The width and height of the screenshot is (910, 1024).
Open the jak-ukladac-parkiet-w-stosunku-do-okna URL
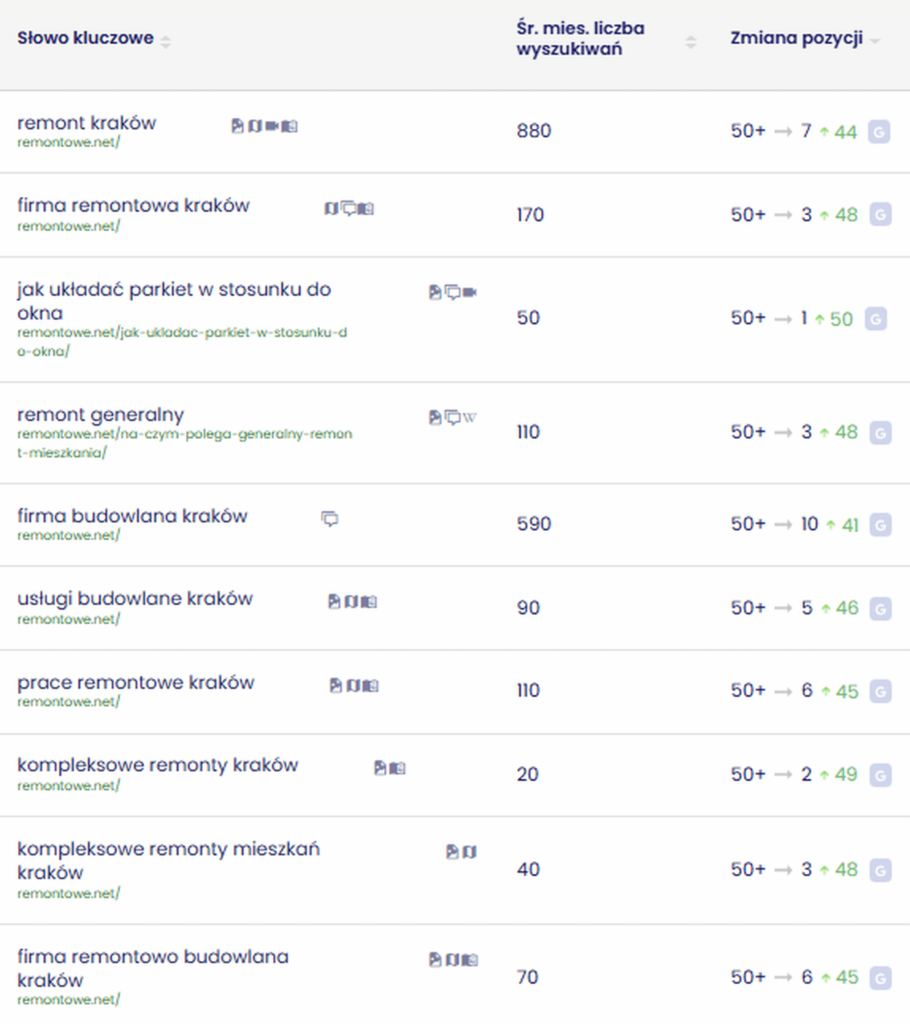pyautogui.click(x=182, y=342)
